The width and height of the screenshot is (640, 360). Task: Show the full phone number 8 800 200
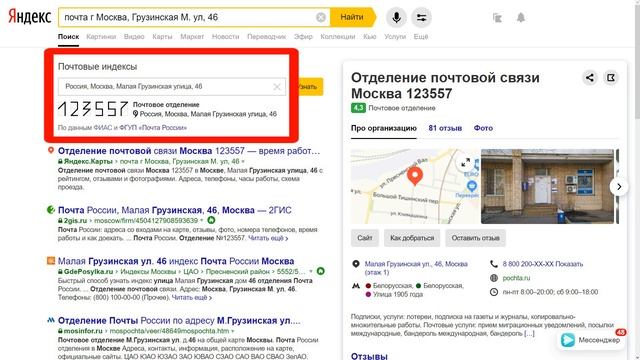tap(542, 264)
